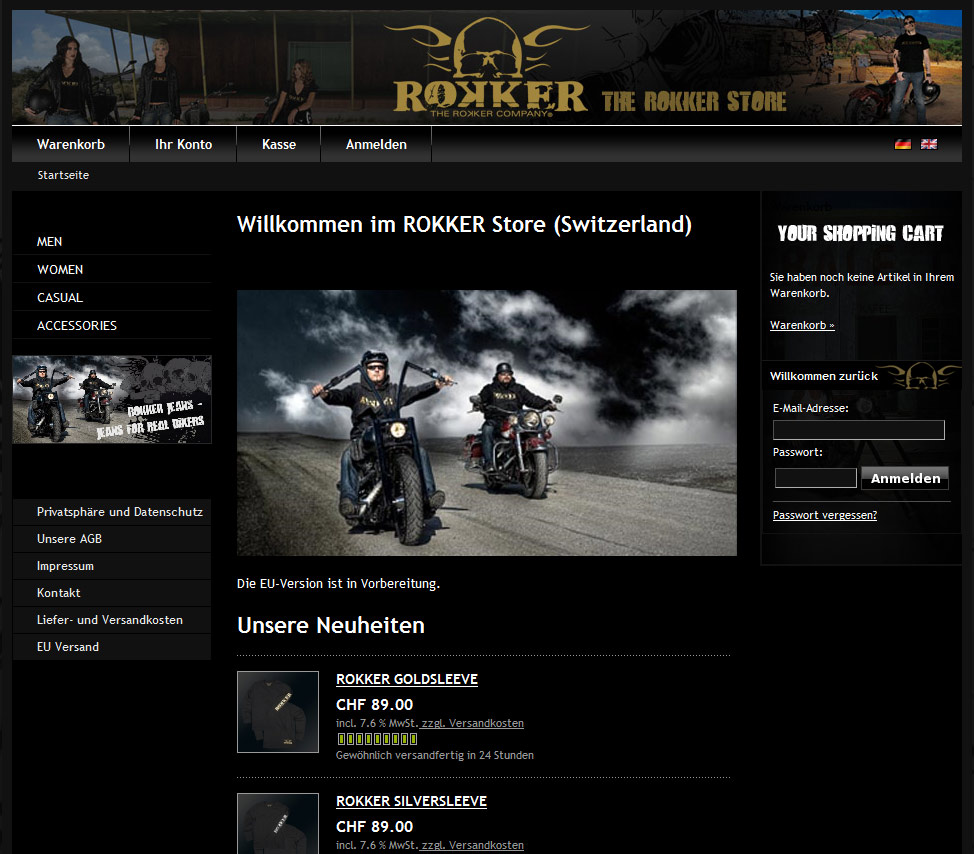Click the ROKKER GOLDSLEEVE product thumbnail

278,712
